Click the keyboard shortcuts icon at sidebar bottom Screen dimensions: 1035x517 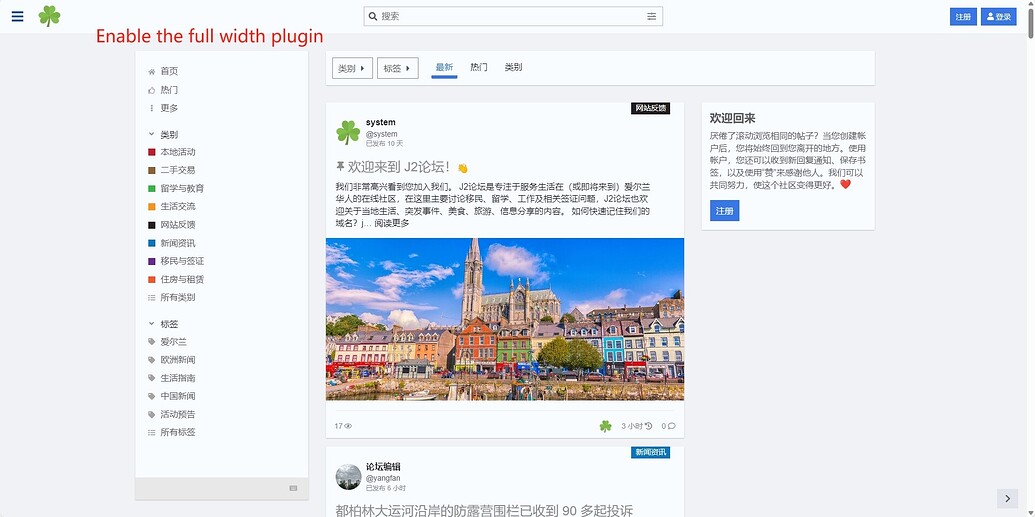tap(293, 488)
